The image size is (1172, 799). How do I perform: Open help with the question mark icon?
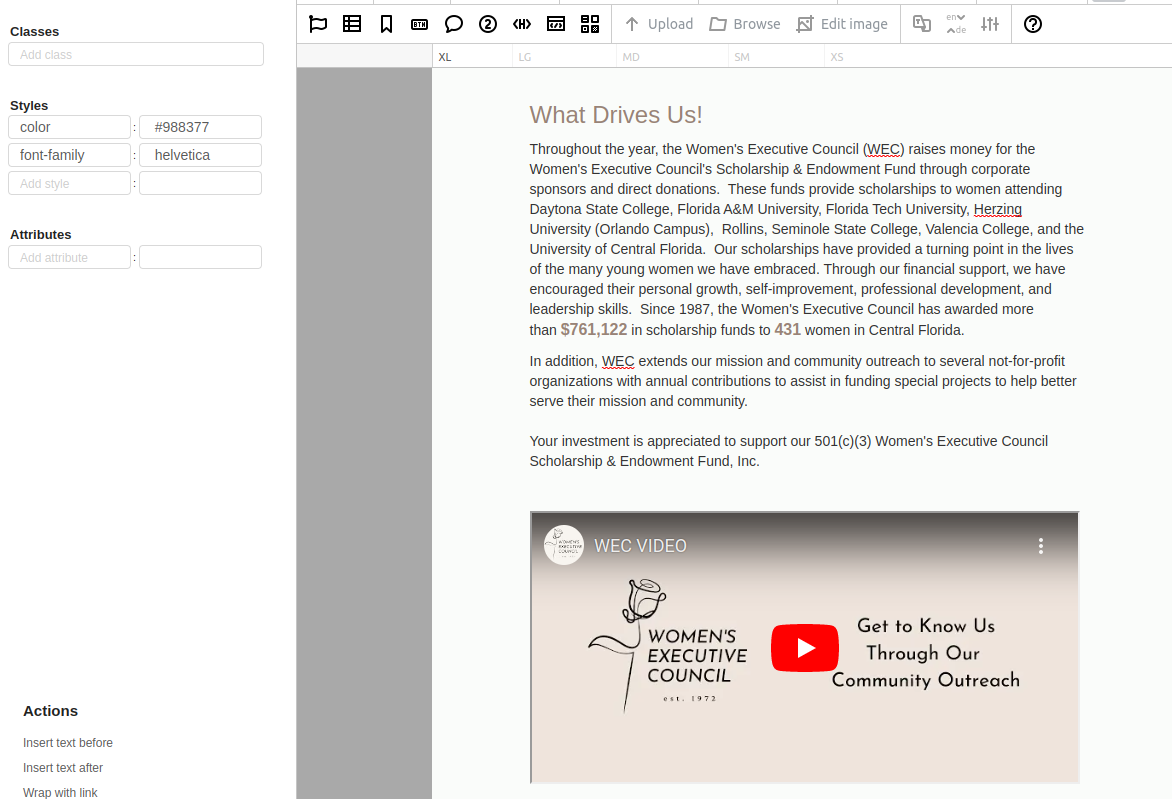pos(1033,24)
